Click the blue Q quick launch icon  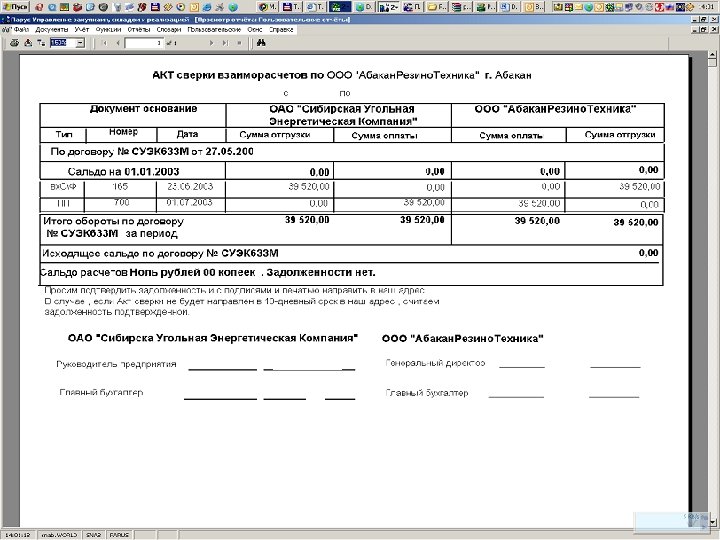52,7
